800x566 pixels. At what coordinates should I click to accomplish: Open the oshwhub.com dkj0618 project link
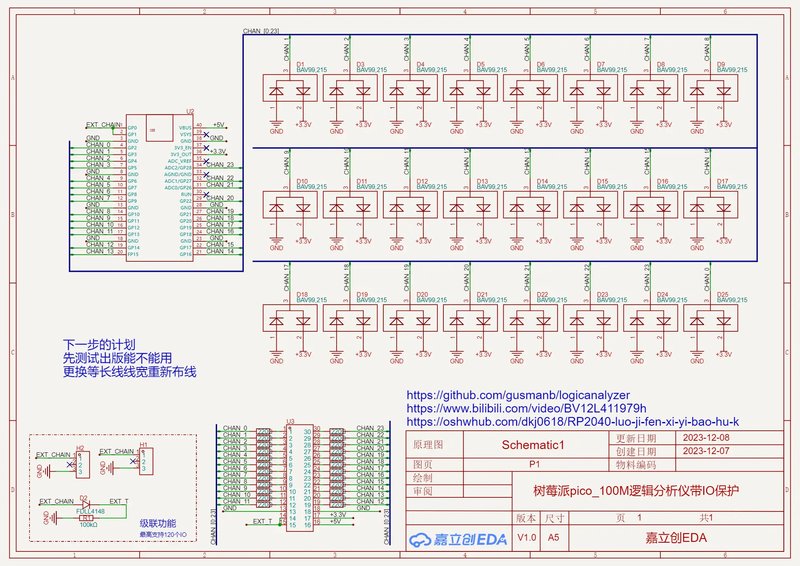(572, 422)
